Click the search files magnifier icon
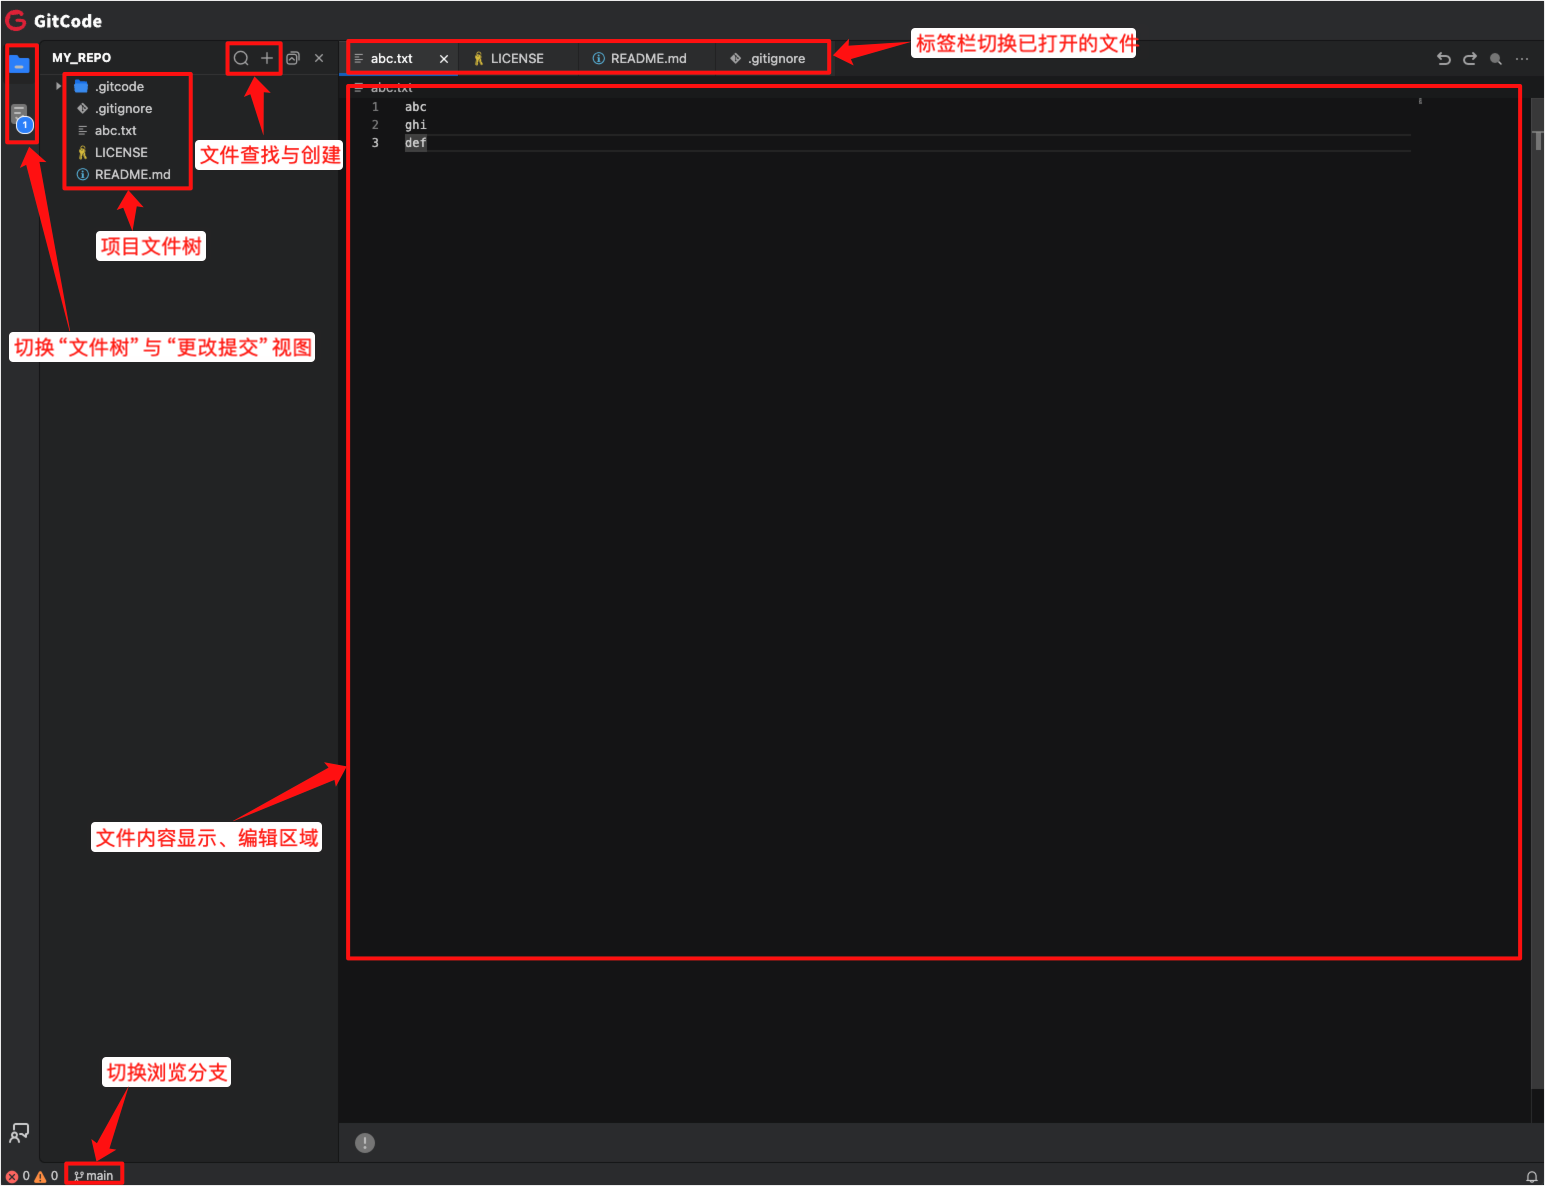1545x1186 pixels. (x=241, y=58)
